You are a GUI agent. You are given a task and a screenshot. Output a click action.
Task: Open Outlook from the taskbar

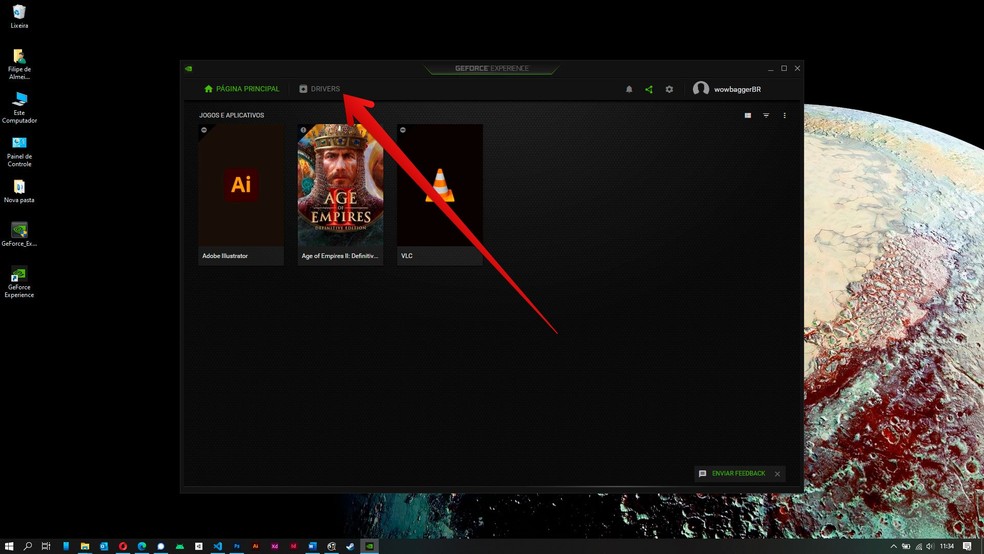coord(104,546)
